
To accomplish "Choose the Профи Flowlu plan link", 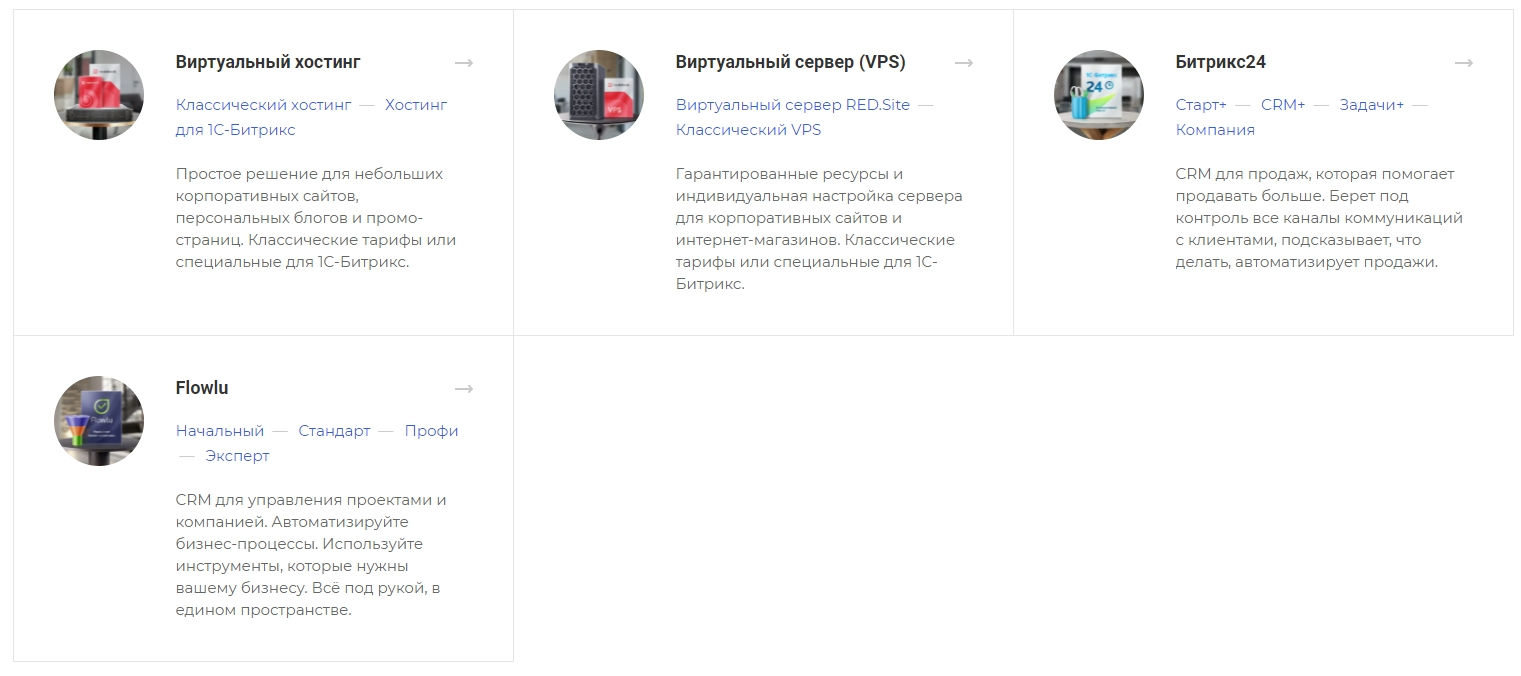I will point(432,431).
